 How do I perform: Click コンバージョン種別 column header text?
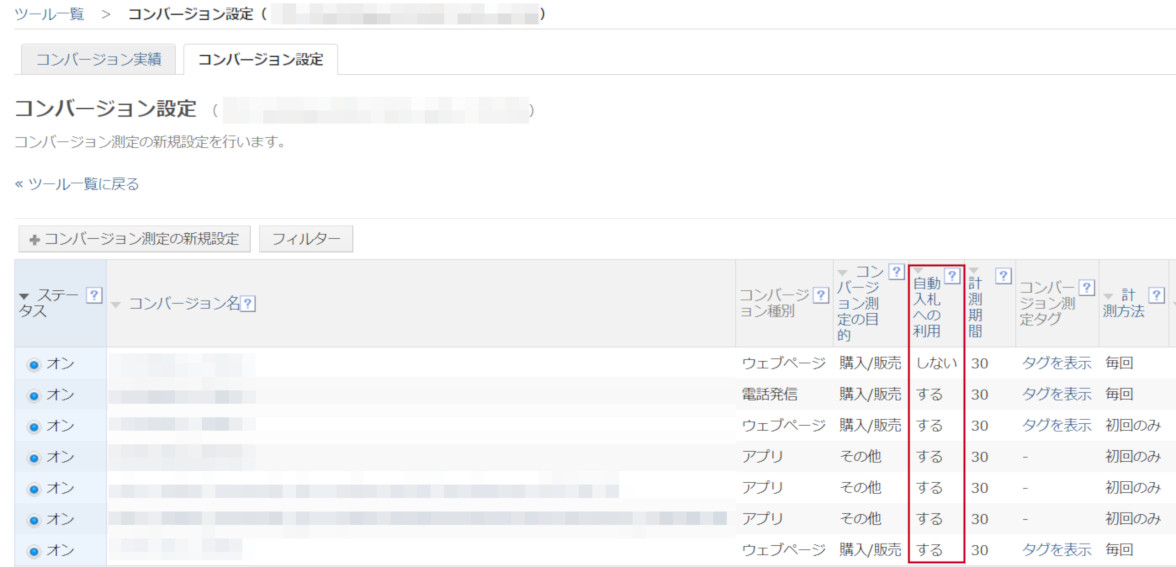776,304
